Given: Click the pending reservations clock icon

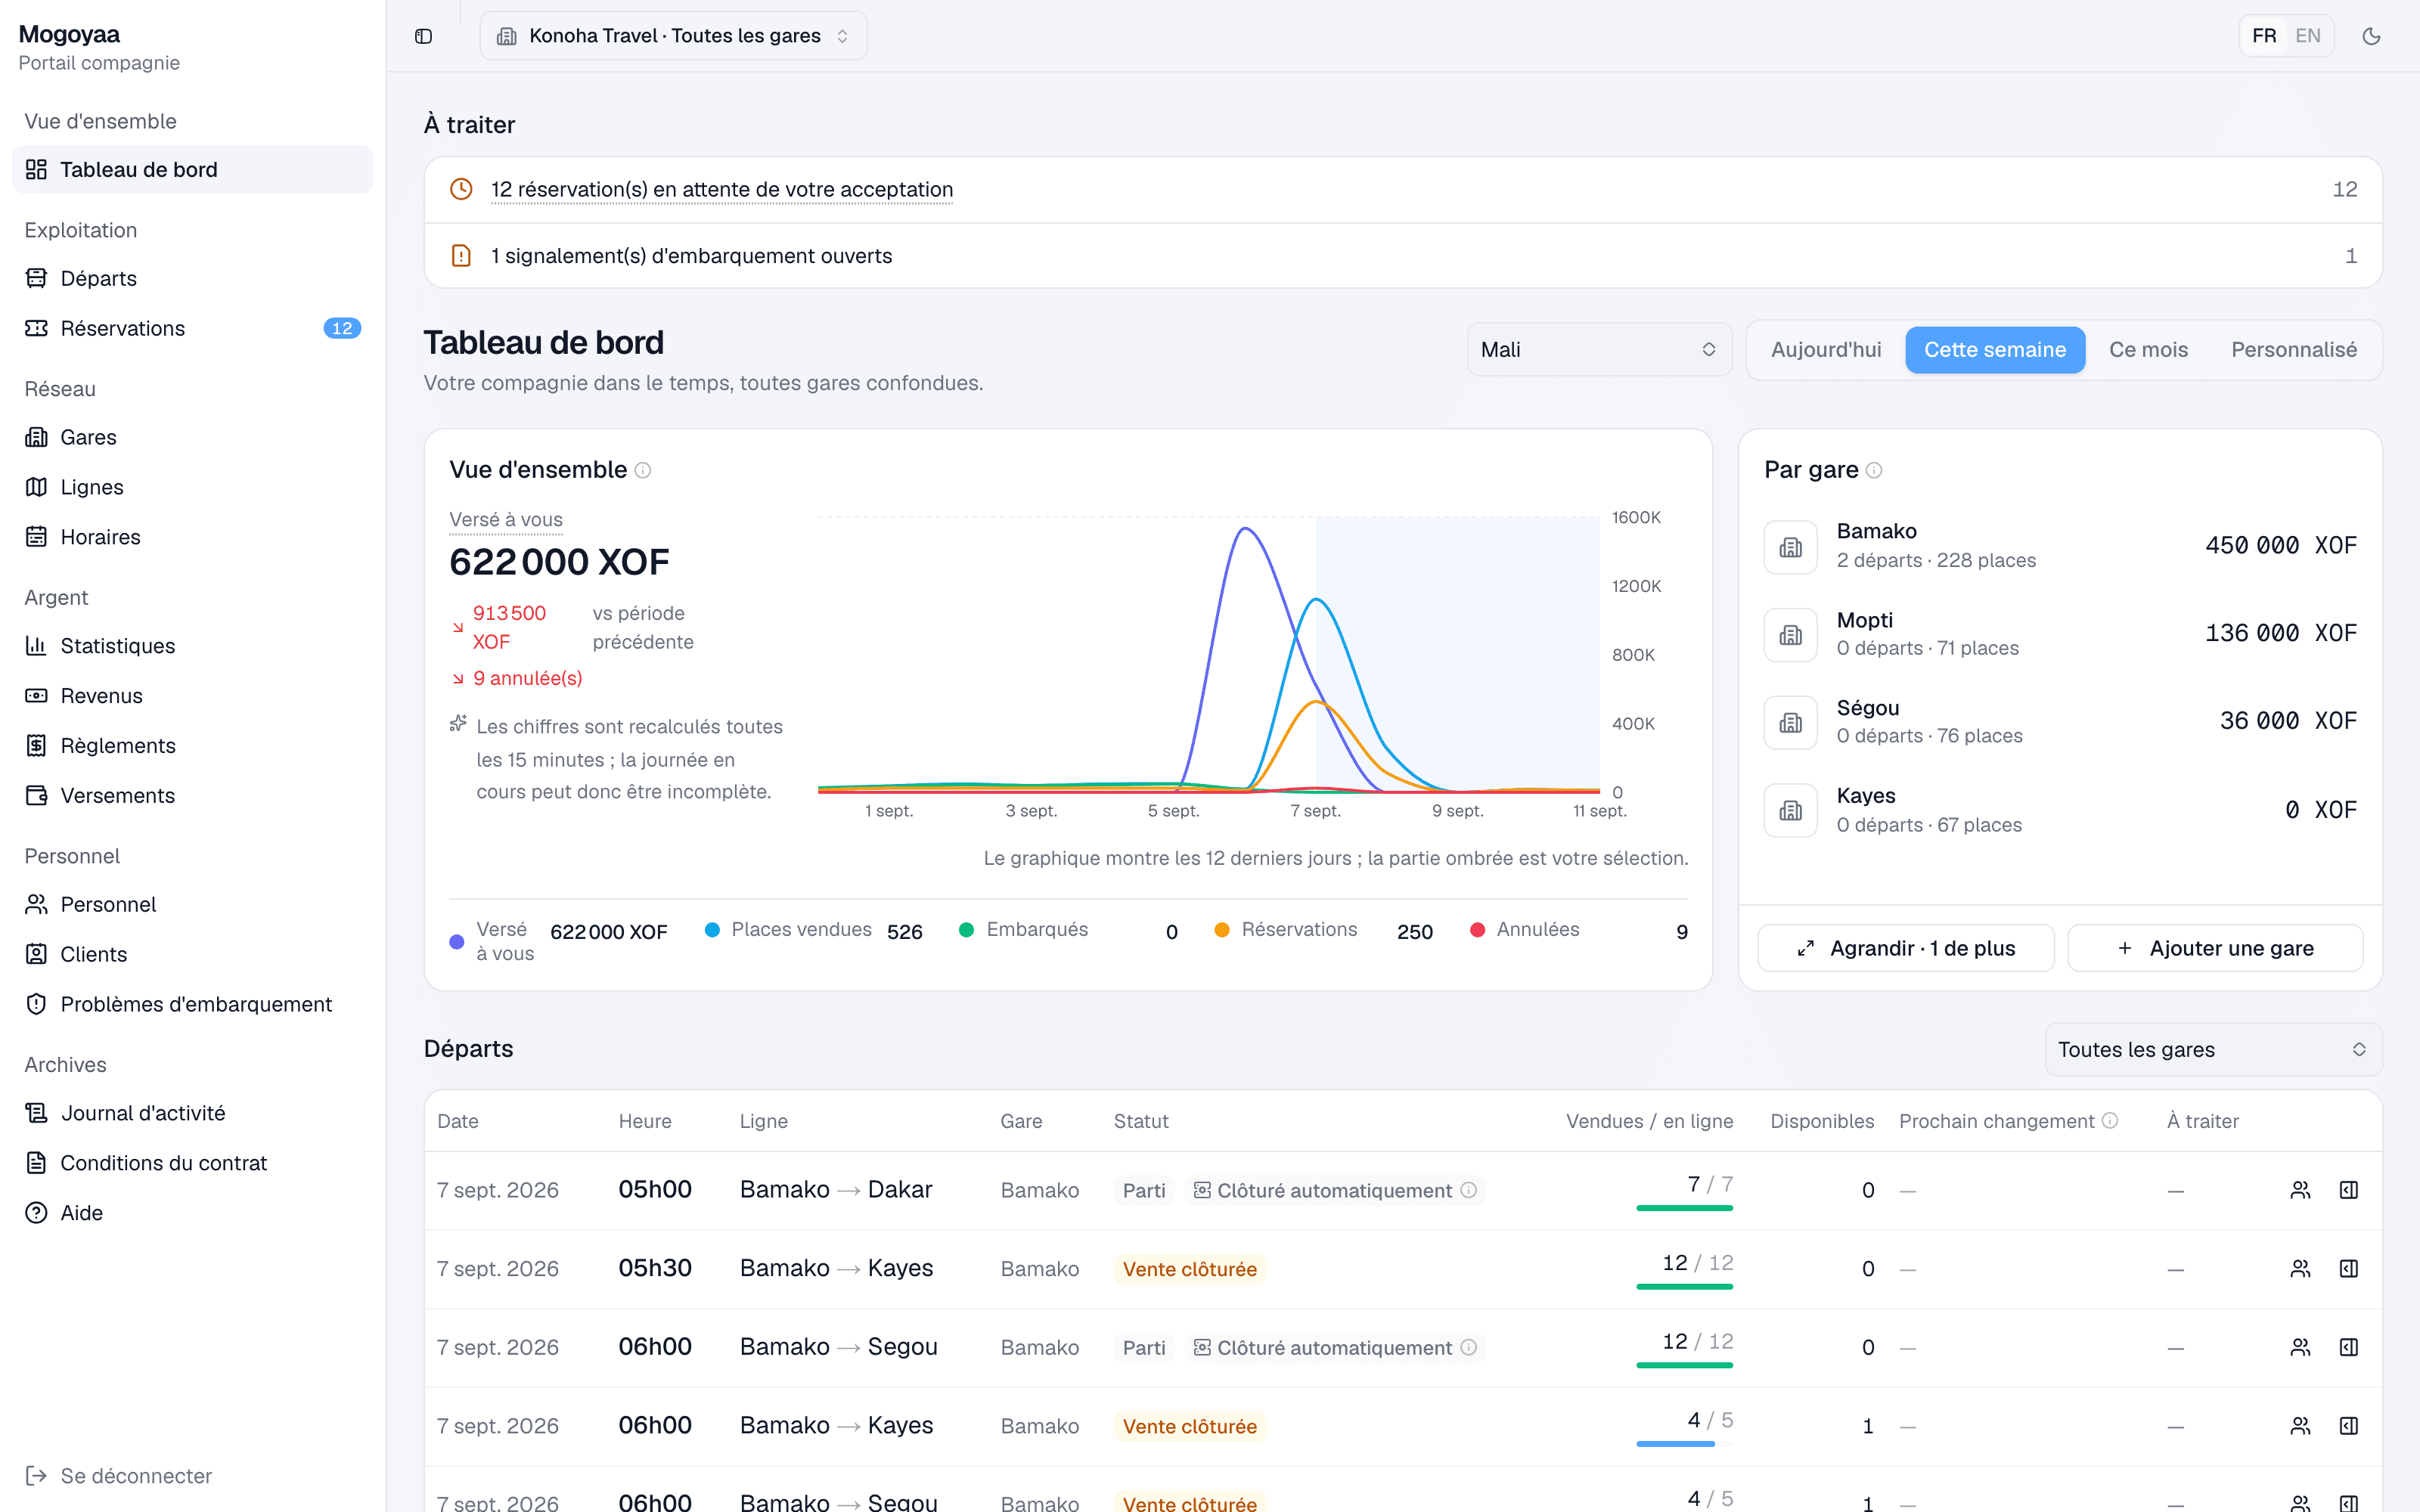Looking at the screenshot, I should pyautogui.click(x=461, y=189).
